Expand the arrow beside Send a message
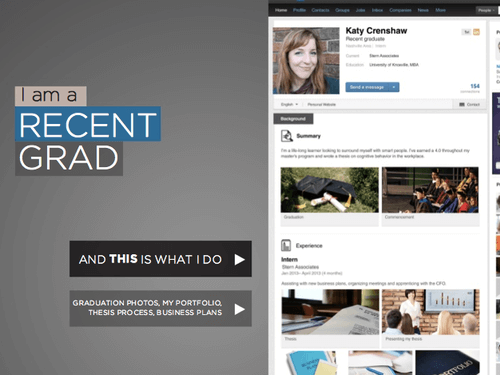Image resolution: width=500 pixels, height=375 pixels. (394, 87)
